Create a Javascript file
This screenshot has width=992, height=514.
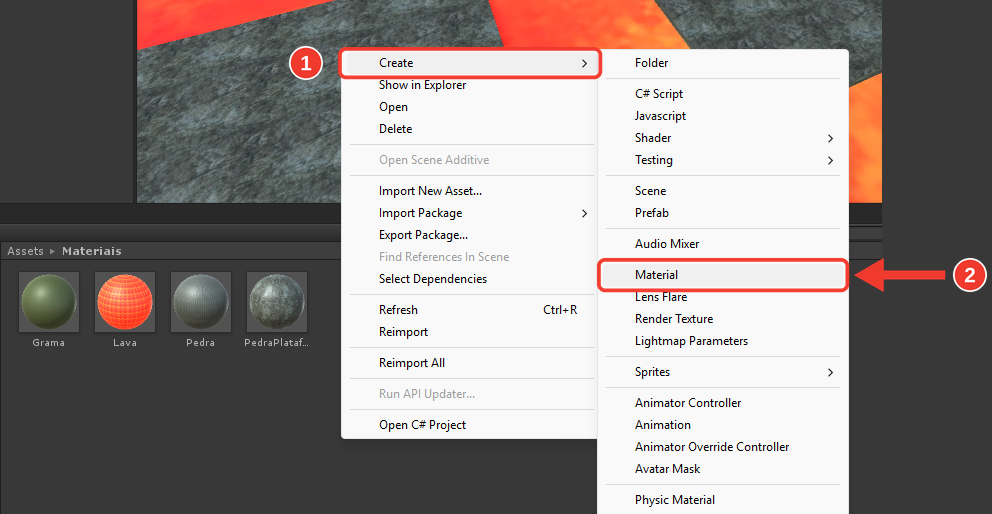(x=722, y=116)
